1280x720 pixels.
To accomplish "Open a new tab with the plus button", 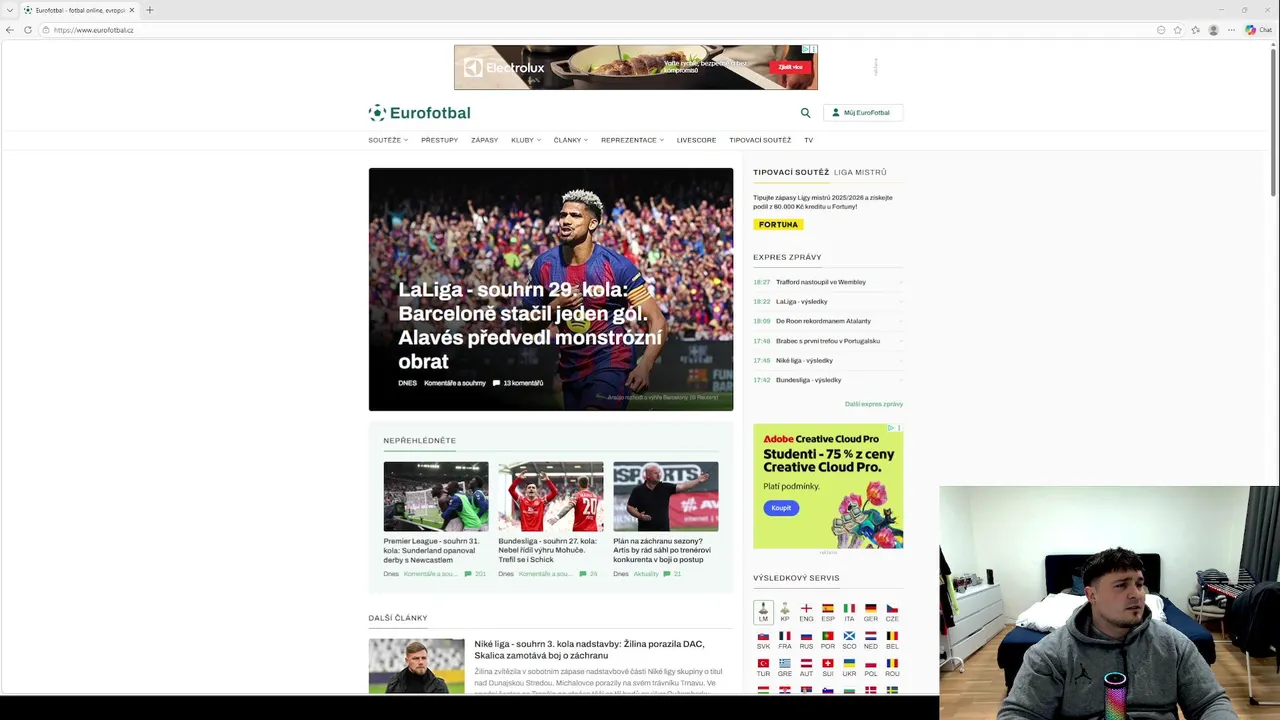I will 150,10.
